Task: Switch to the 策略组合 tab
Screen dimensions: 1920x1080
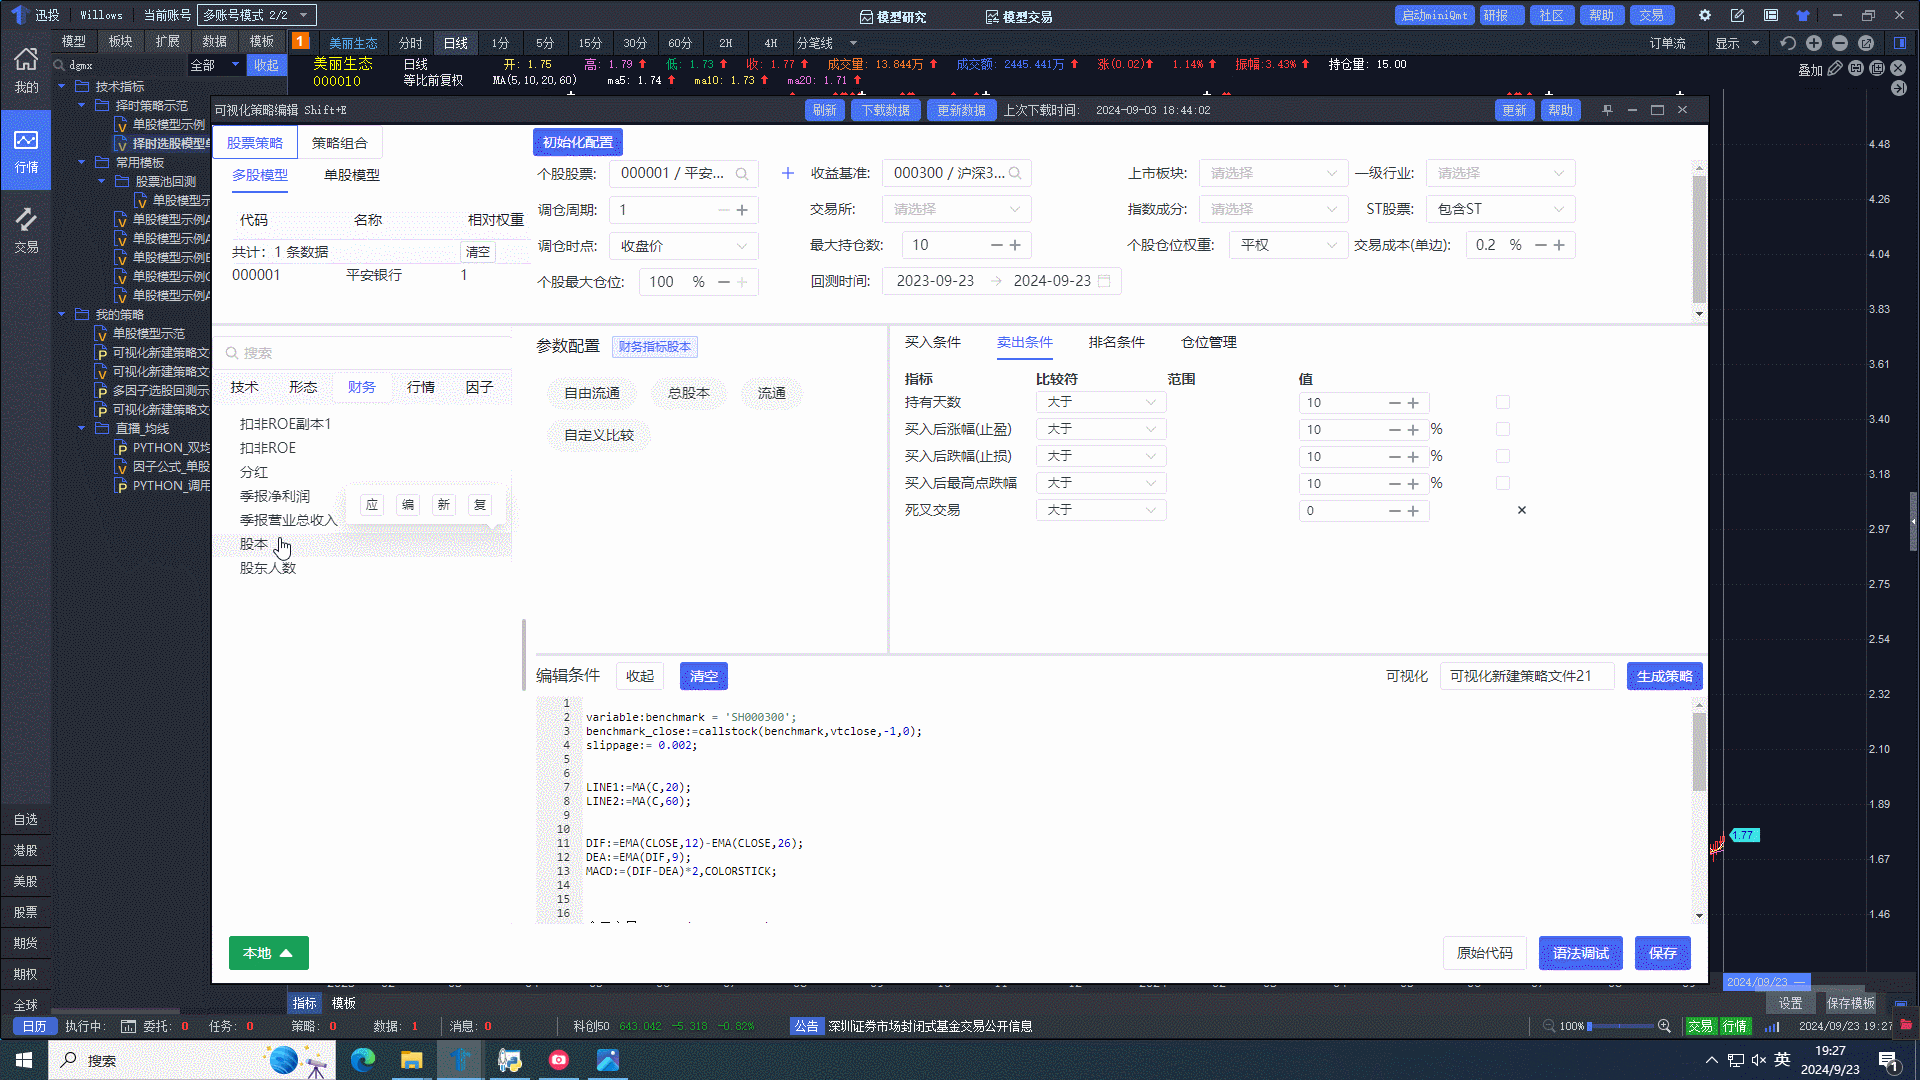Action: [340, 143]
